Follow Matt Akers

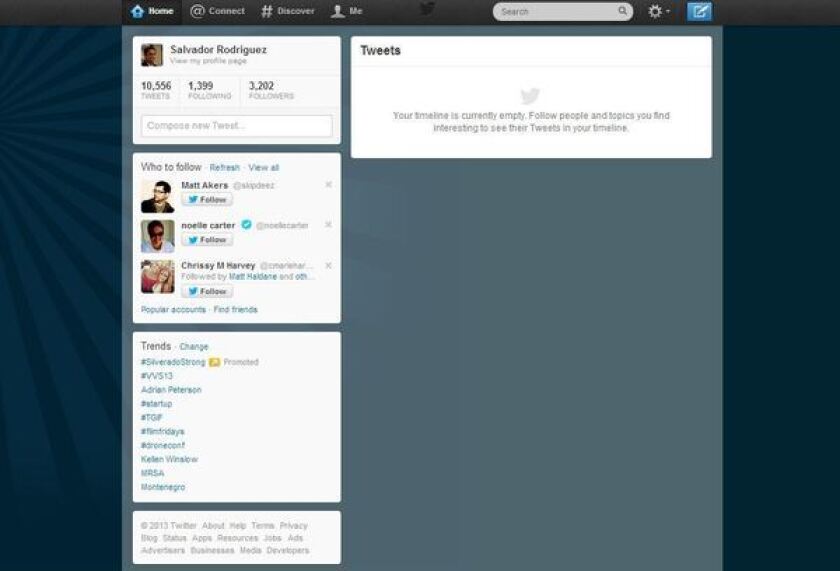click(x=207, y=200)
